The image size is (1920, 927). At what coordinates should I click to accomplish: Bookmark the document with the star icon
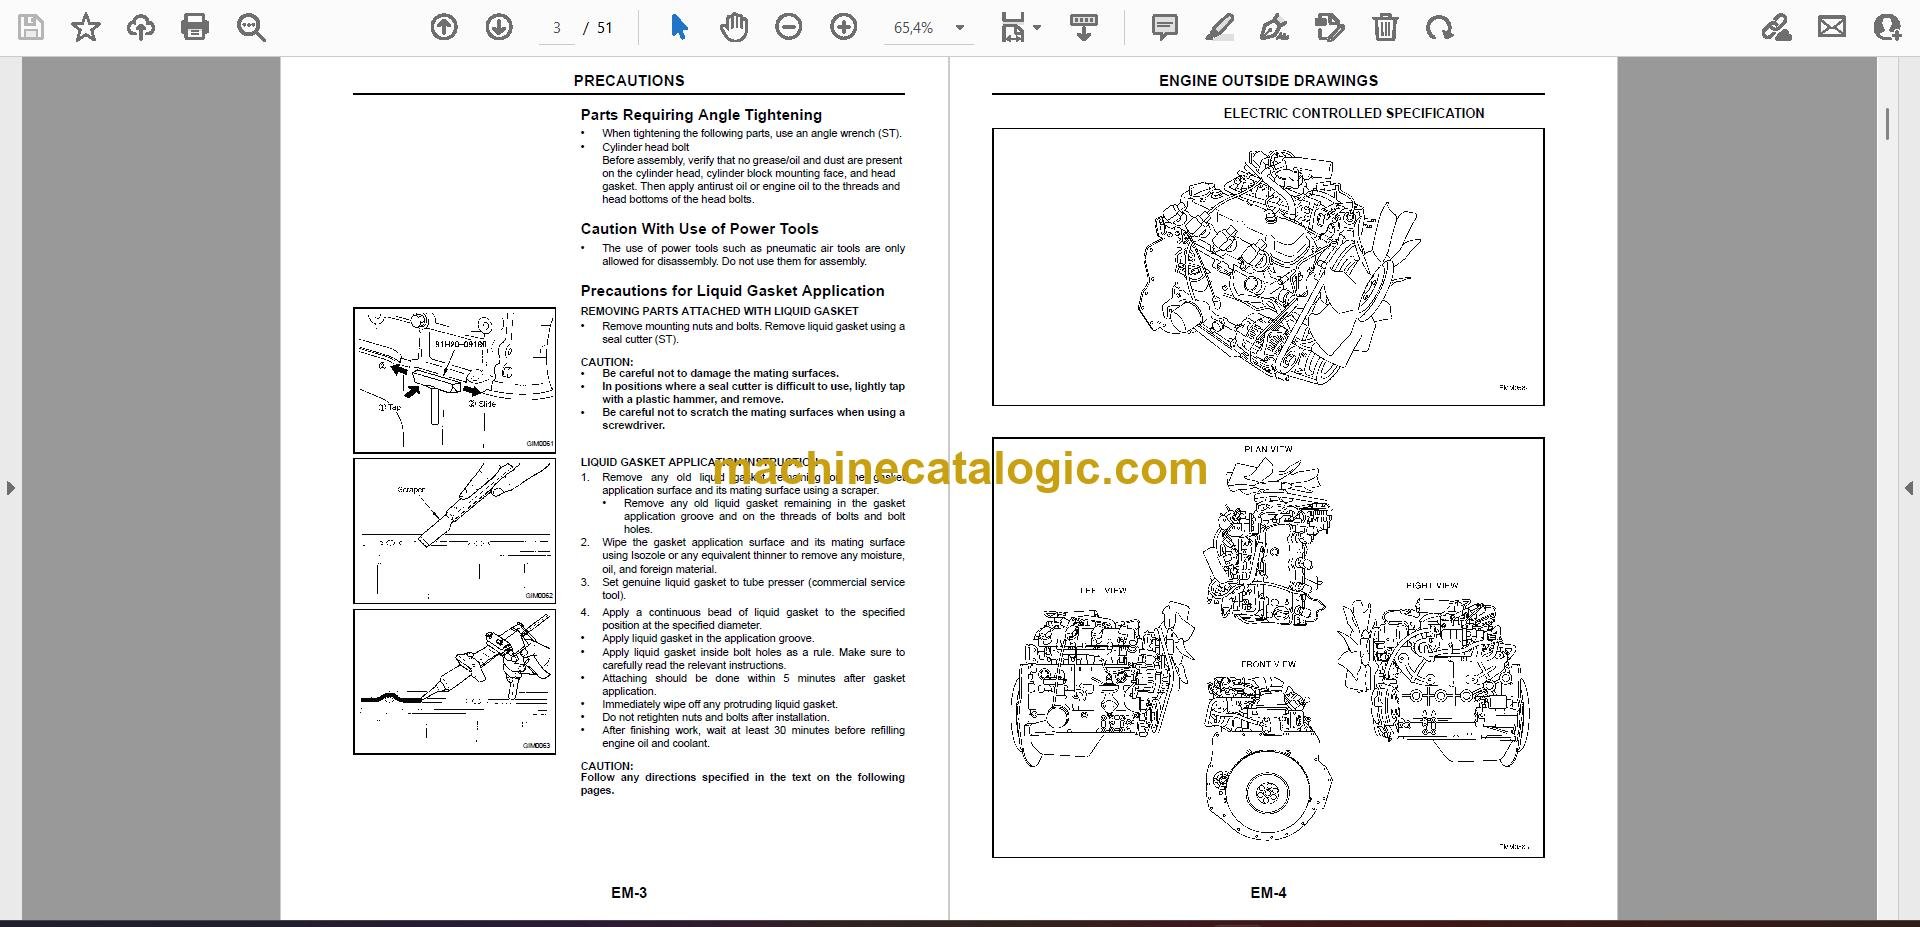86,28
